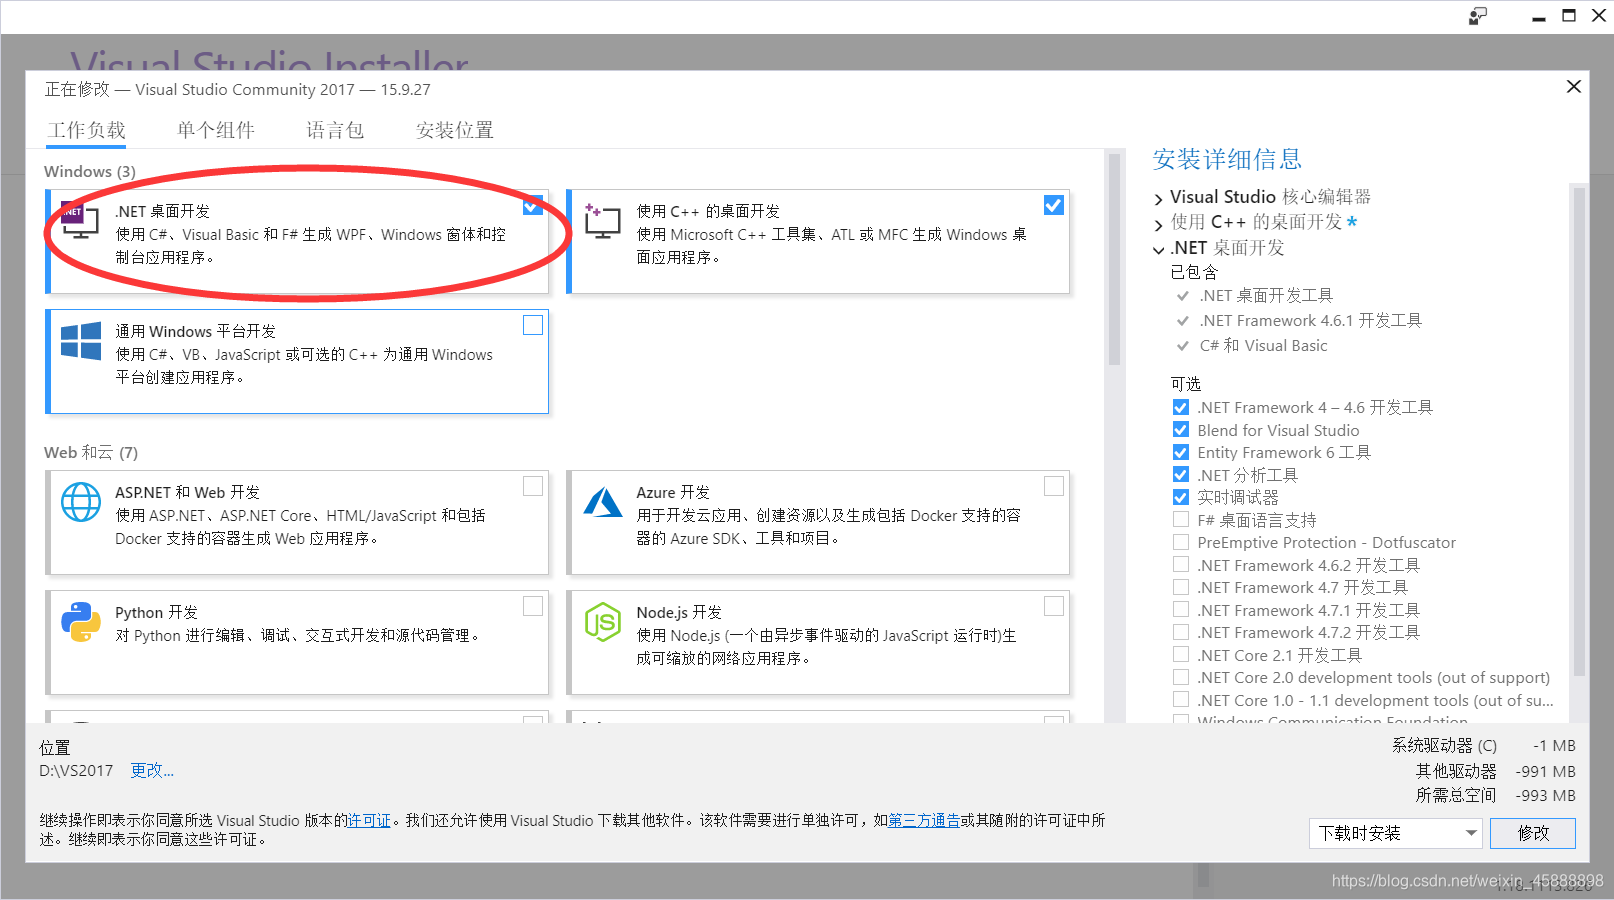Uncheck Entity Framework 6 tools option
Screen dimensions: 1614x900
pyautogui.click(x=1181, y=452)
